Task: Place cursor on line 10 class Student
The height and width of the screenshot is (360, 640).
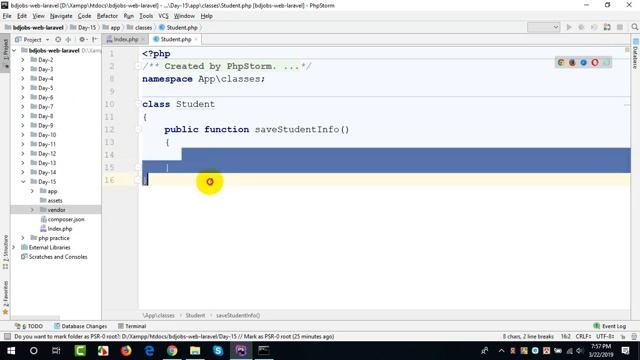Action: (178, 104)
